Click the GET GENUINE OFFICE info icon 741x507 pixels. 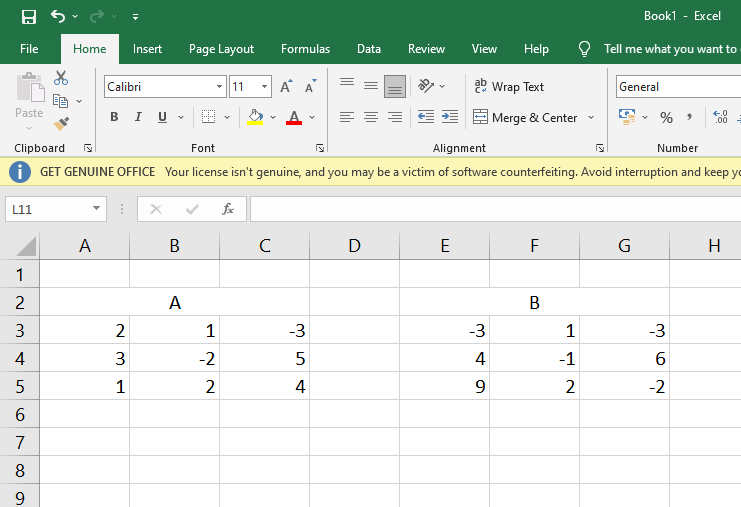[19, 172]
